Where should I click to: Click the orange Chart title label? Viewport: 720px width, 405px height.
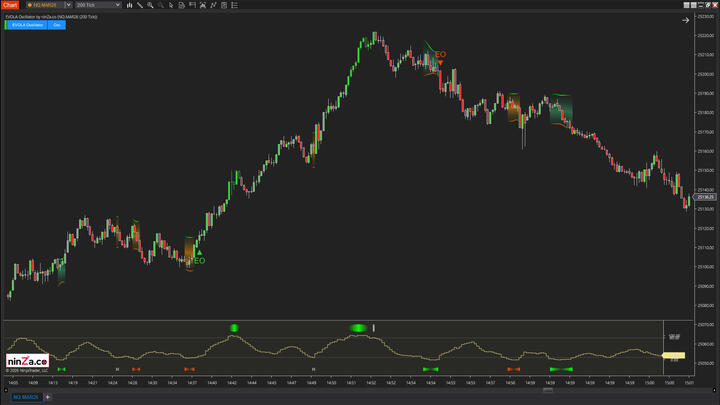(10, 5)
